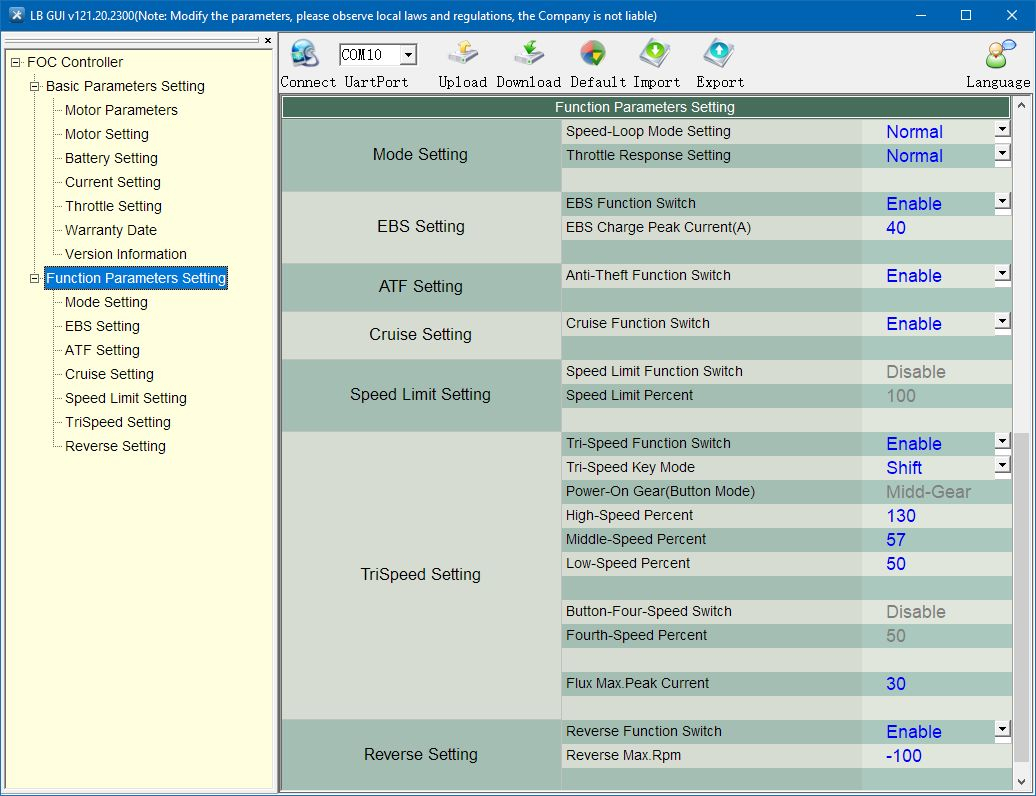
Task: Open the Reverse Function Switch dropdown
Action: pos(1002,730)
